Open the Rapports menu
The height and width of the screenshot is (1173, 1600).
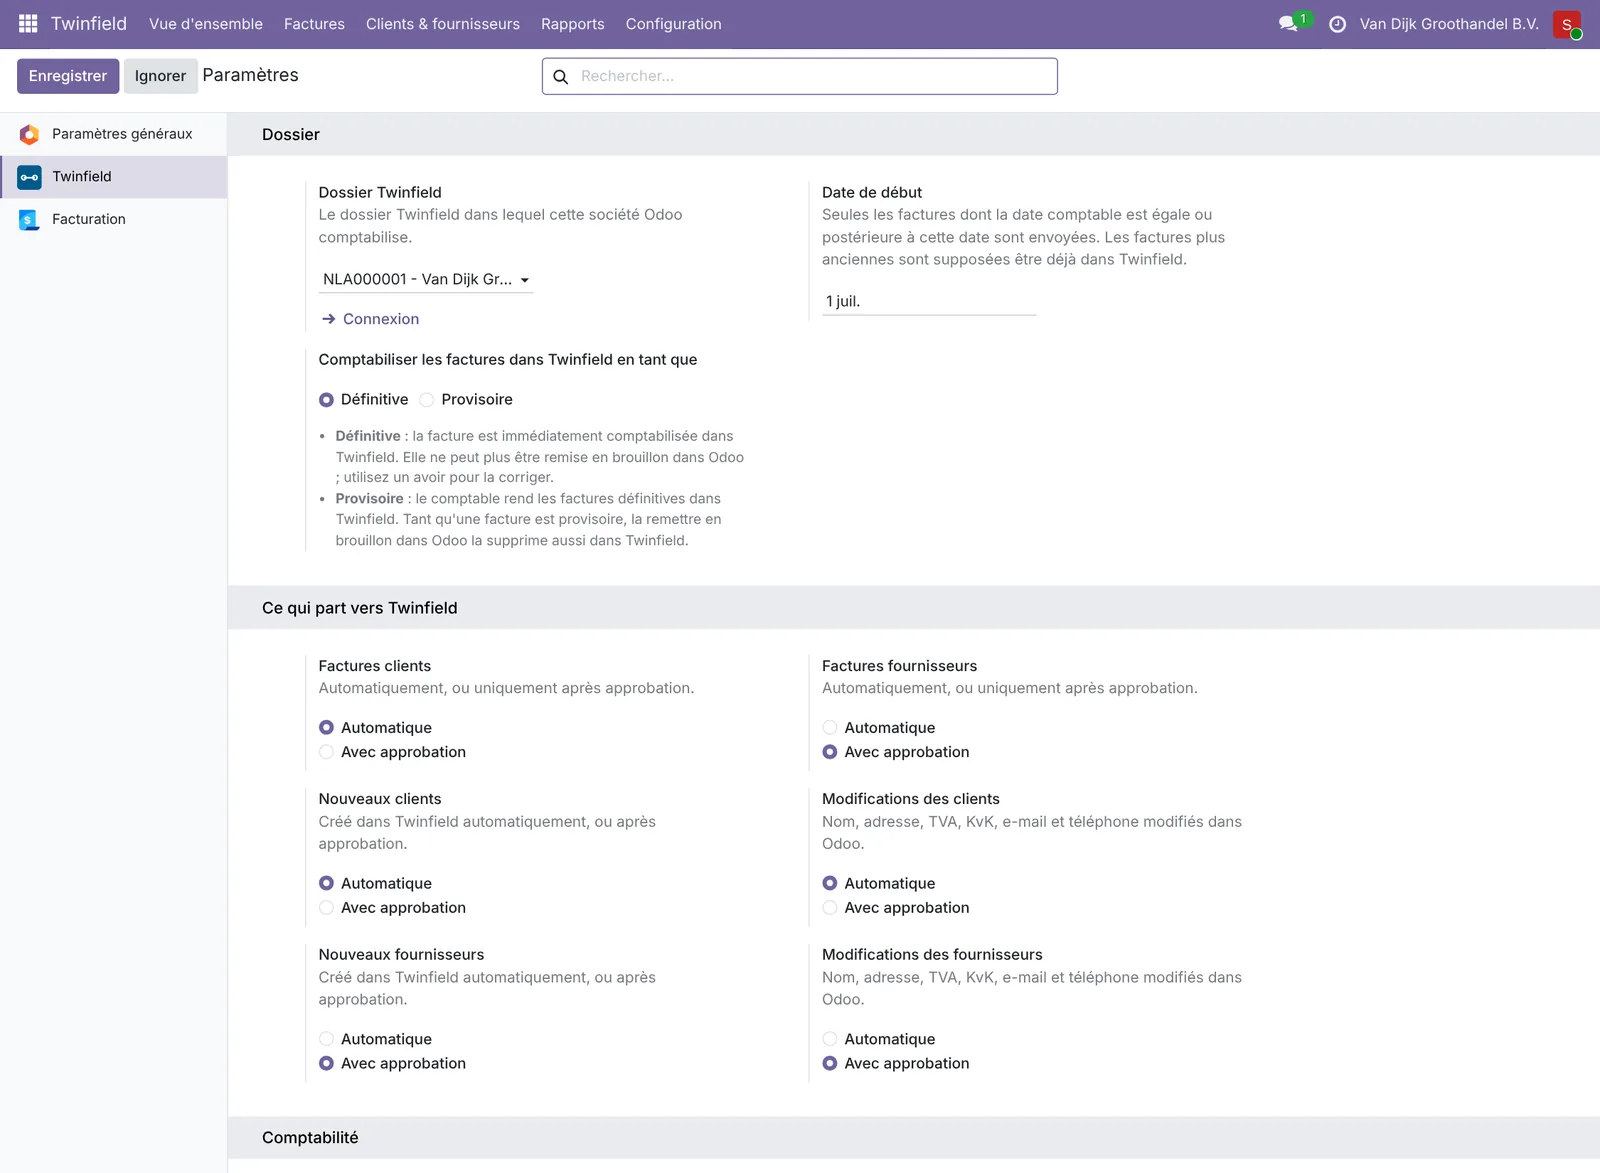pos(572,24)
